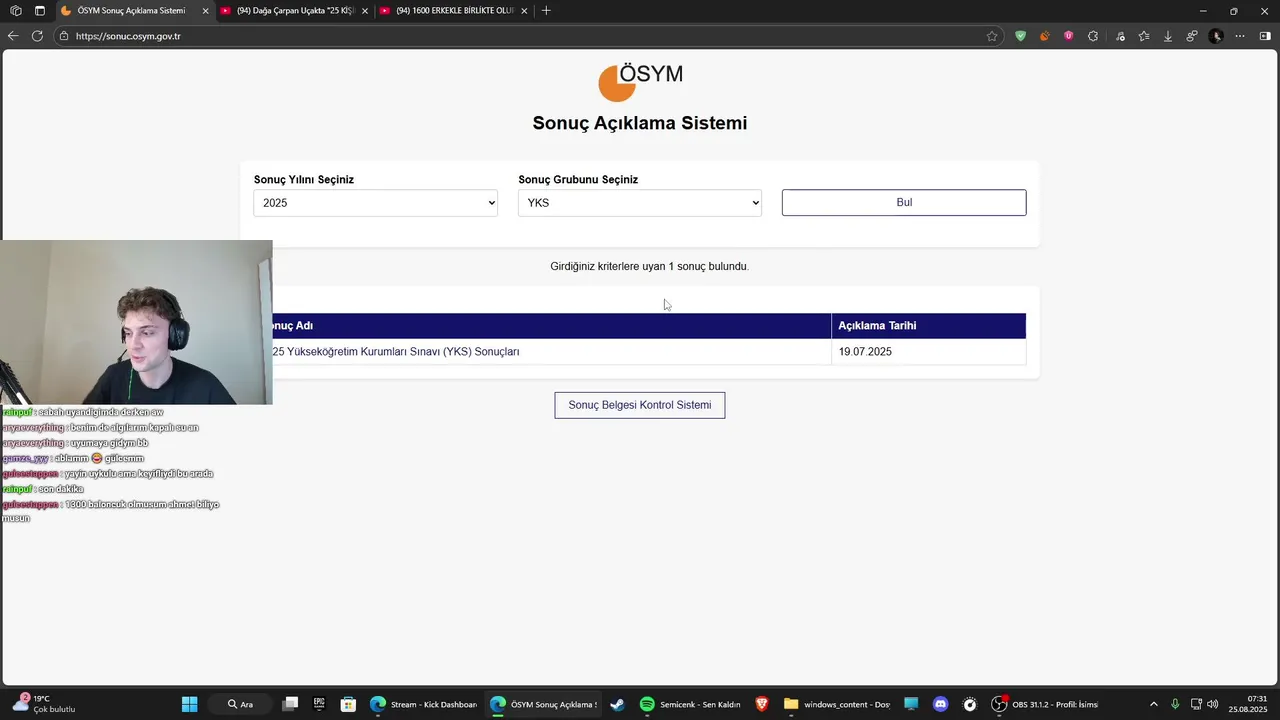Switch to Stream - Kick Dashboard taskbar window
Screen dimensions: 1280x720
tap(424, 704)
